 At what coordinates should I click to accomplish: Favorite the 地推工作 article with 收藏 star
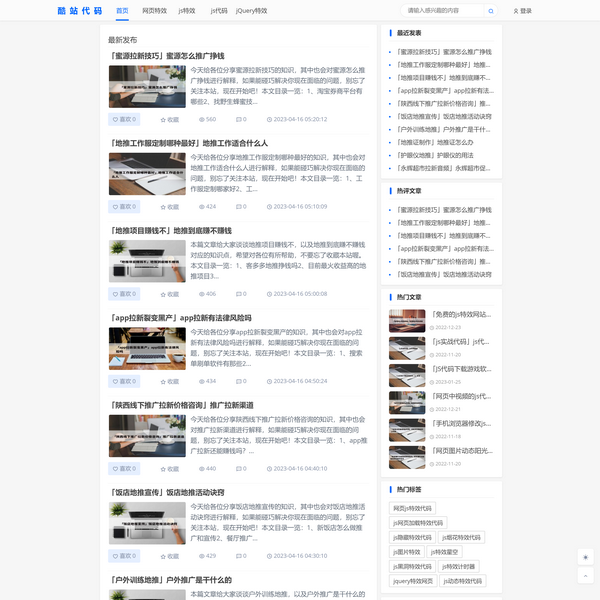click(168, 207)
